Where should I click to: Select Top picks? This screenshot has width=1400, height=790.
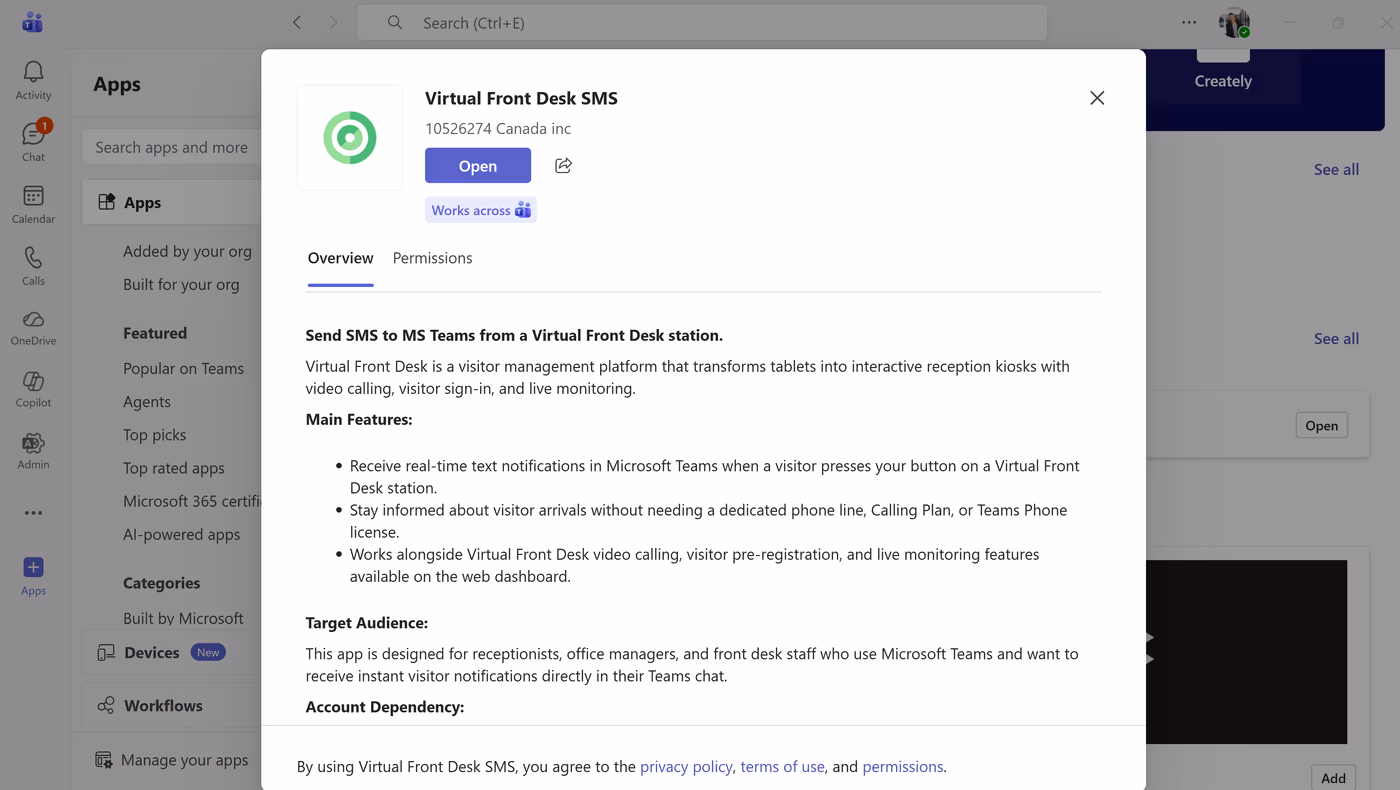pos(155,435)
